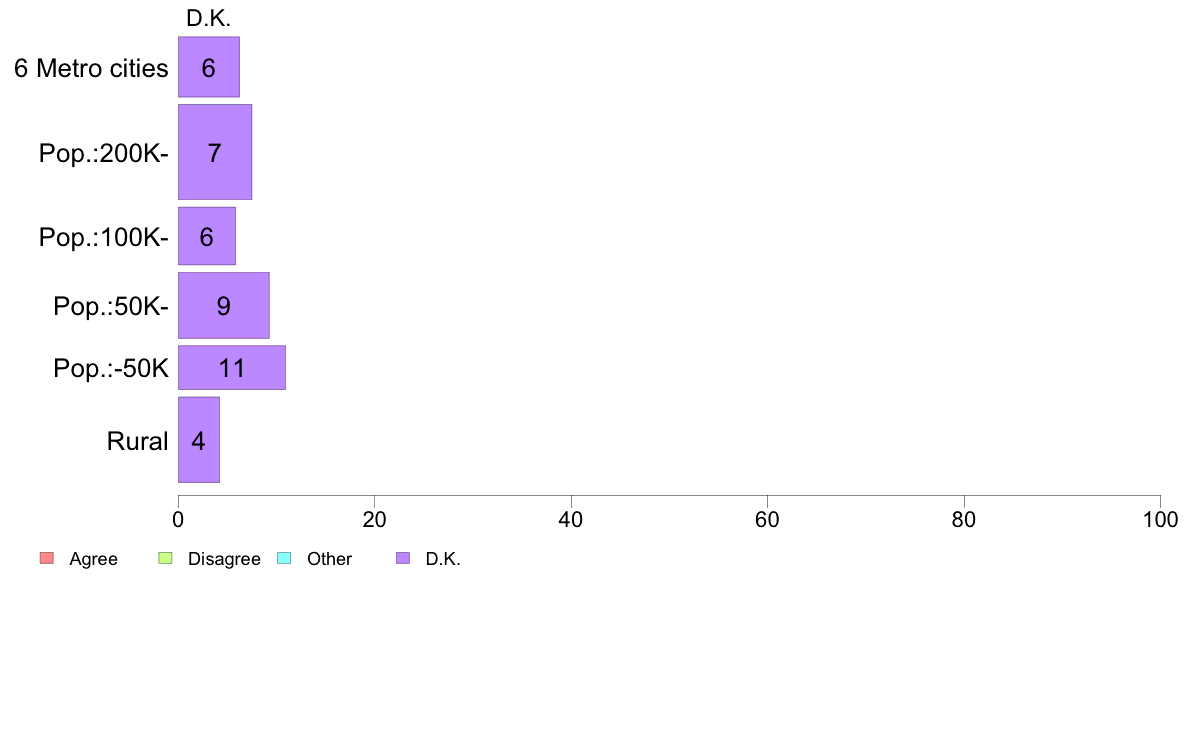
Task: Click the Pop.:-50K row label
Action: [x=111, y=368]
